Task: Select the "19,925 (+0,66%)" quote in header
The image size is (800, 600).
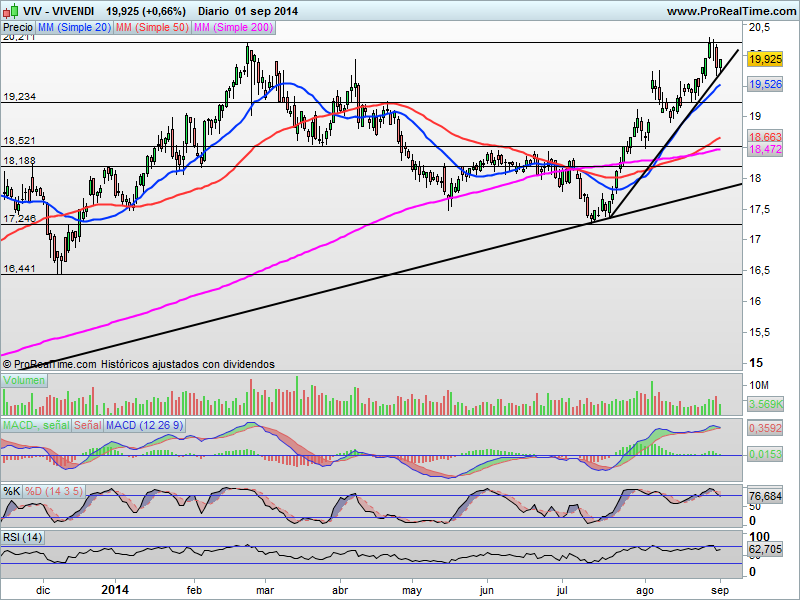Action: 146,11
